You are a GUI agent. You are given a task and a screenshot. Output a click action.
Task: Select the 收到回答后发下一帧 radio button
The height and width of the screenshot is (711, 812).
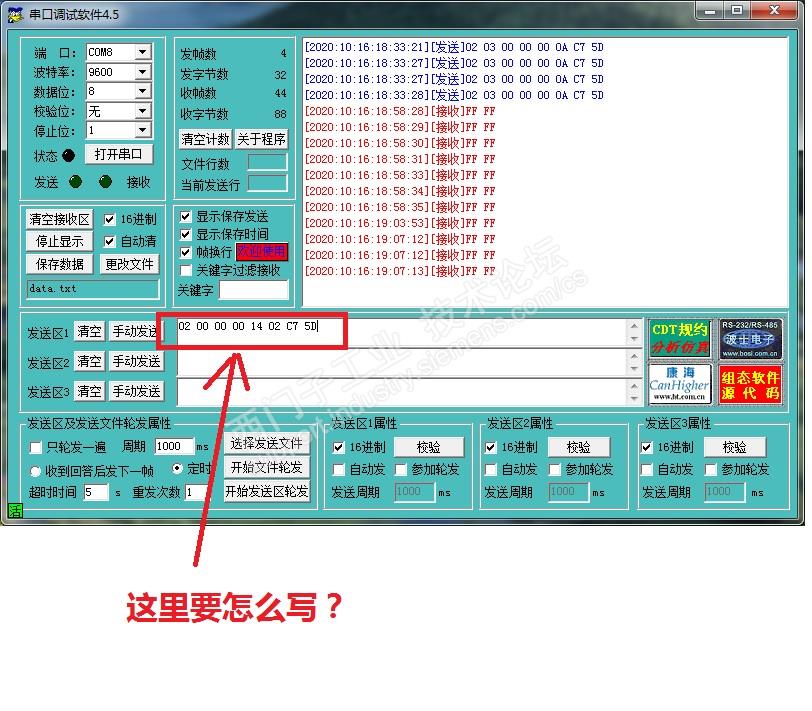[x=36, y=471]
